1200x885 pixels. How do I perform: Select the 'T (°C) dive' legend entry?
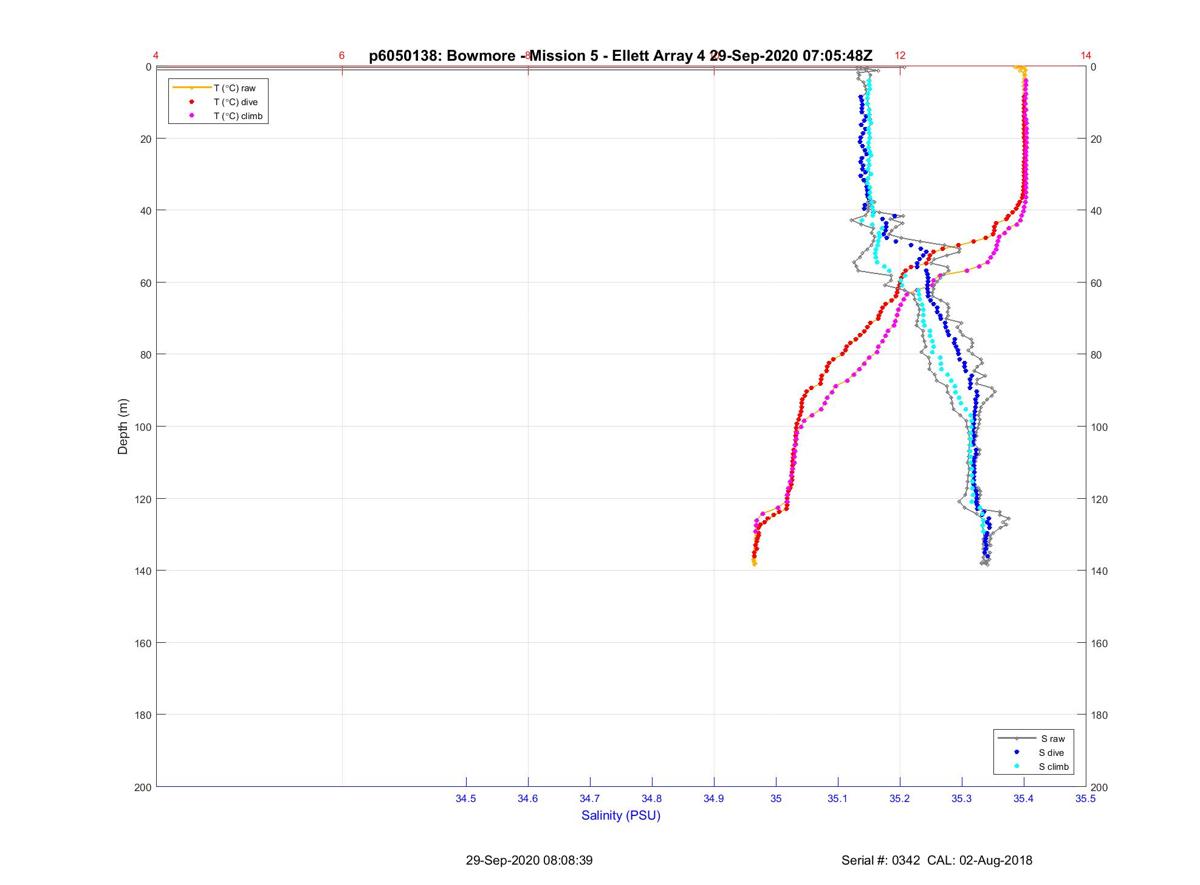[x=236, y=102]
